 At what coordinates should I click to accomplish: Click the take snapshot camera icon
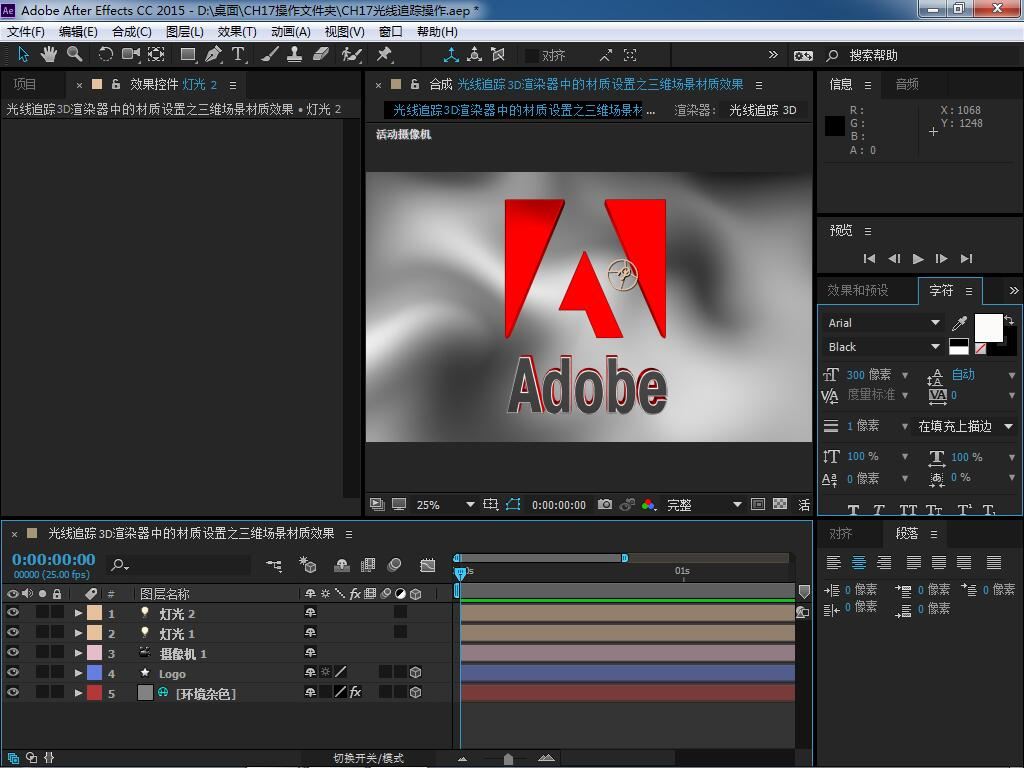(605, 504)
